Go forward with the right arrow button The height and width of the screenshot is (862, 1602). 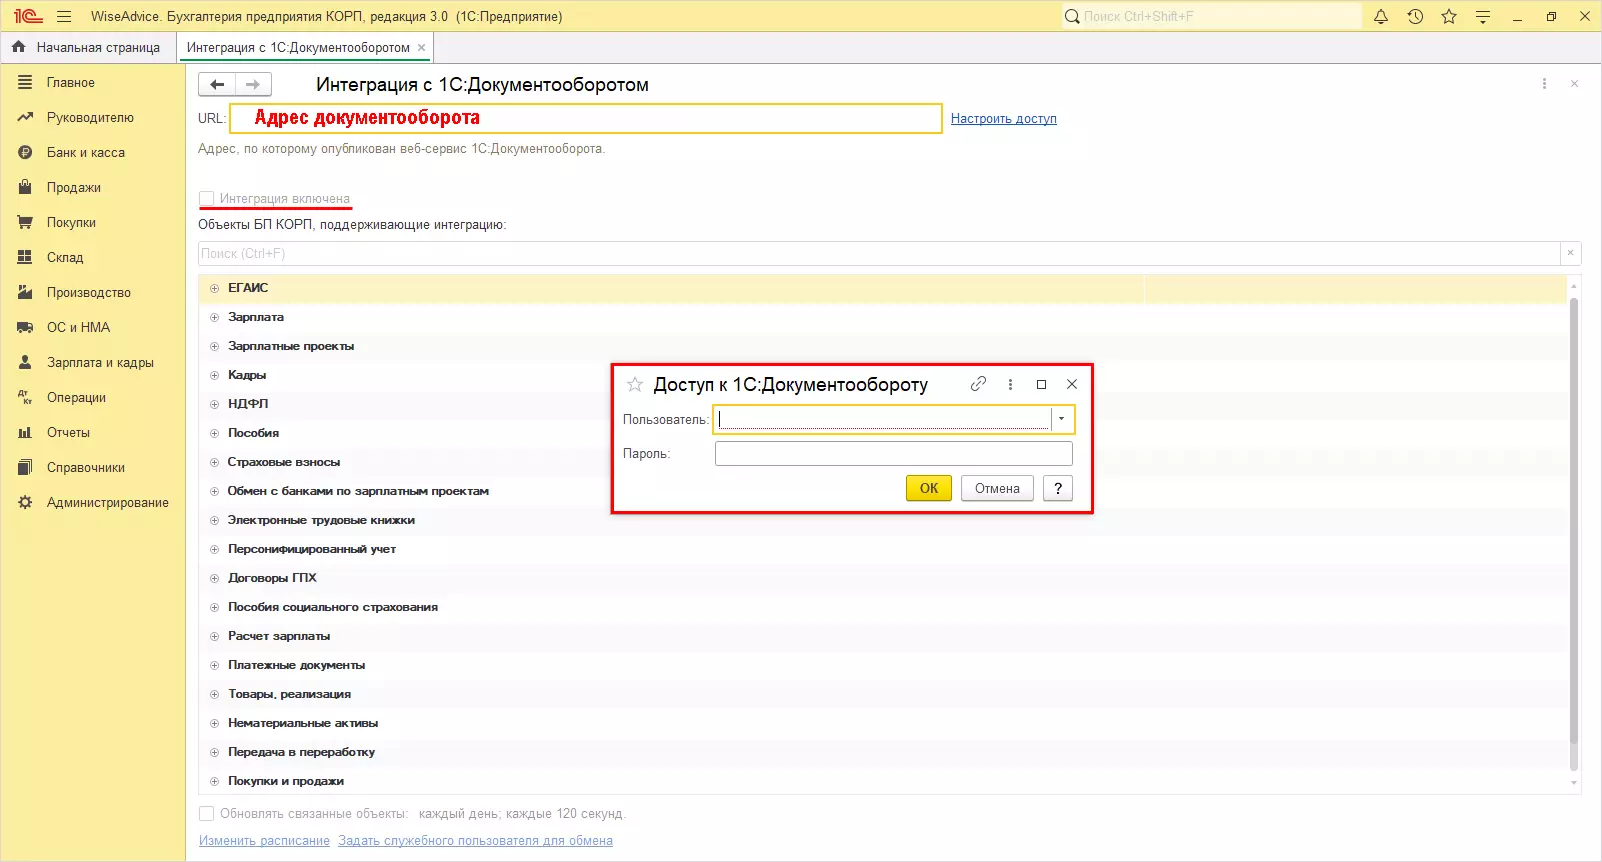pyautogui.click(x=253, y=85)
